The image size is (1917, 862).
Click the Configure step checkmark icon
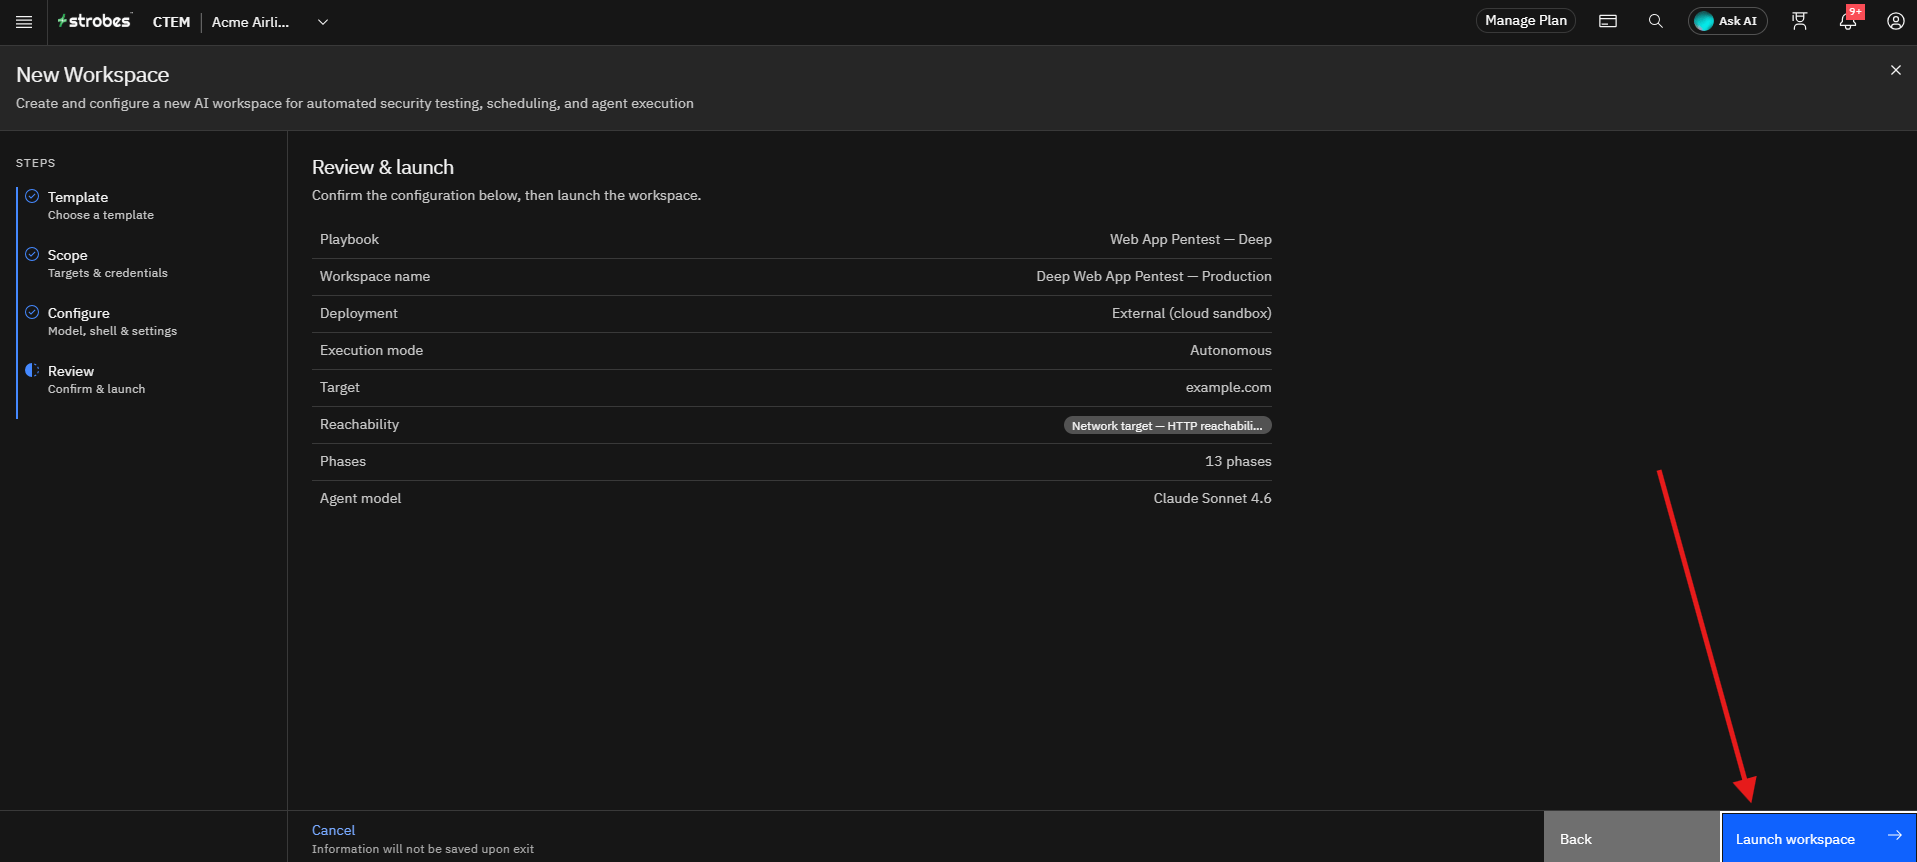point(32,312)
